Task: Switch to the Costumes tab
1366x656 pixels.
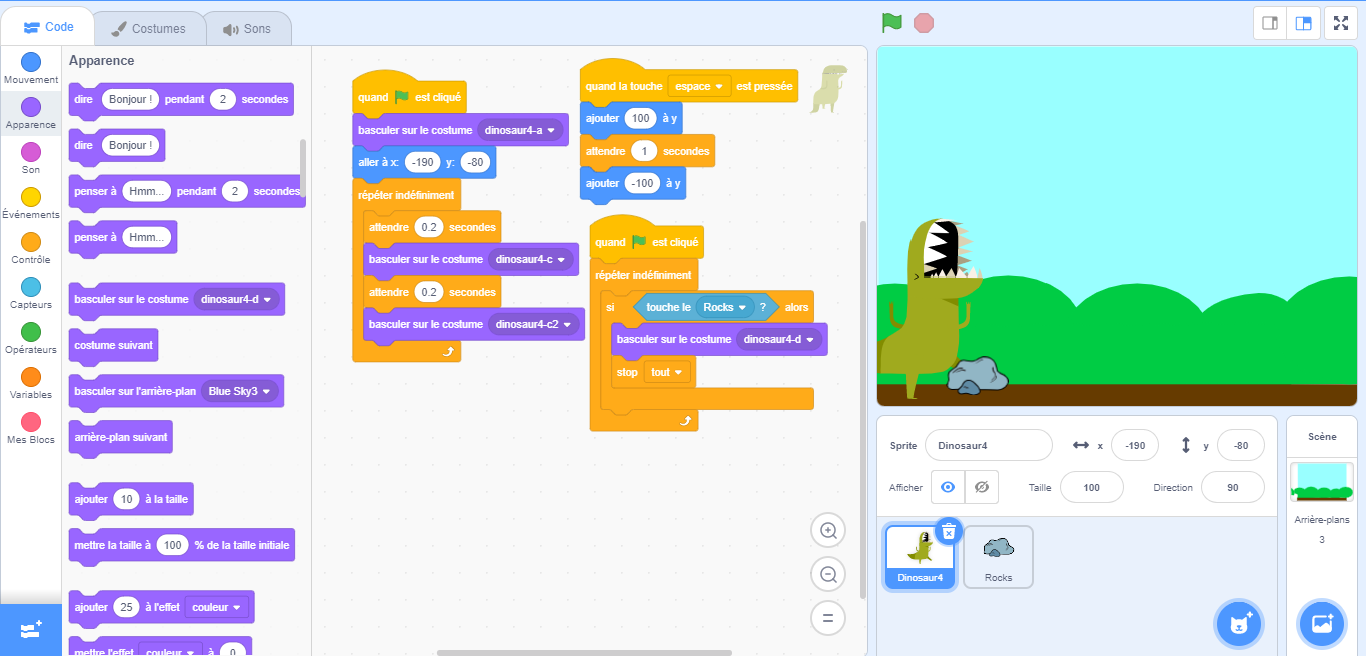Action: click(148, 29)
